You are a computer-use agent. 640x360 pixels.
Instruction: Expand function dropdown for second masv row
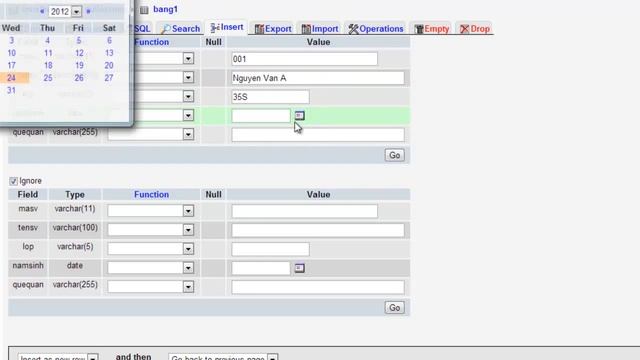188,211
